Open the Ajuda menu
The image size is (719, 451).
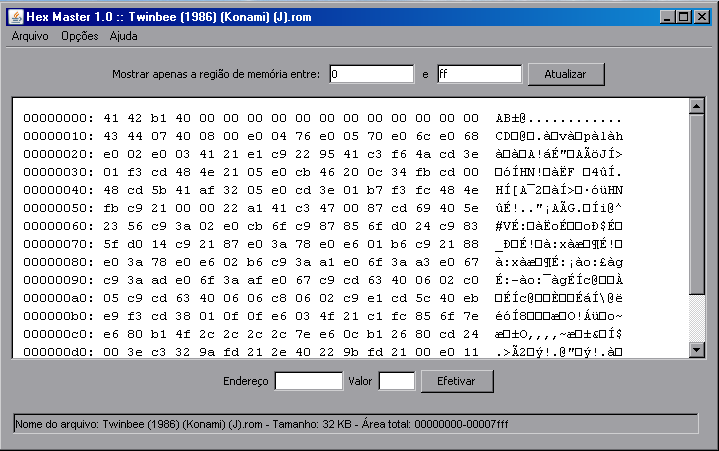[x=123, y=36]
